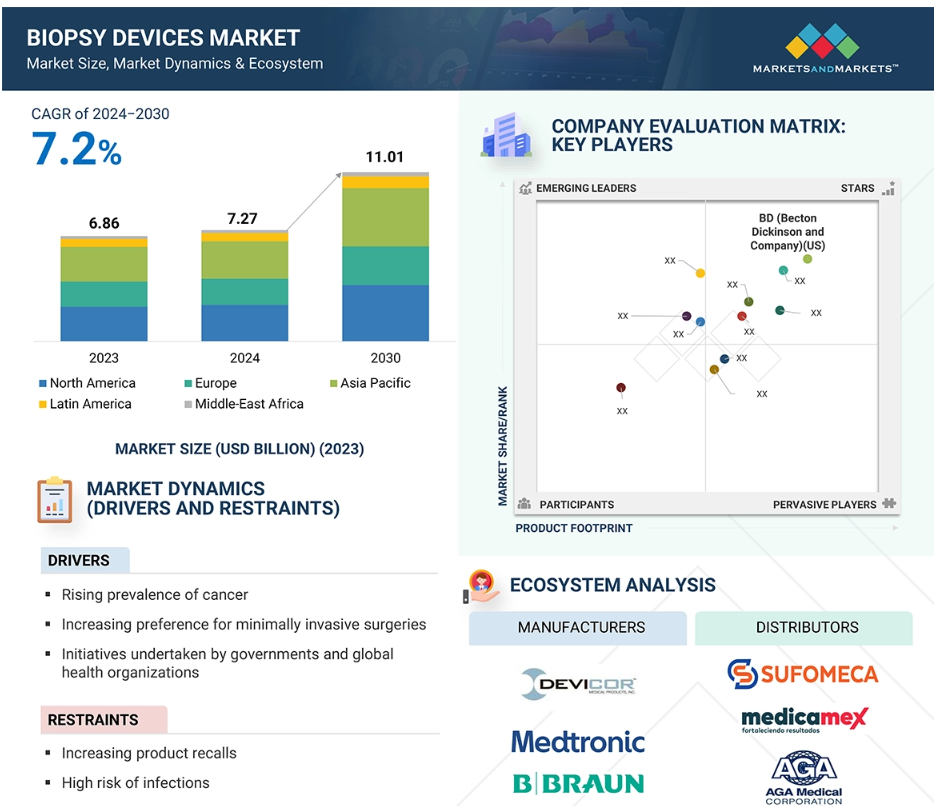The height and width of the screenshot is (806, 934).
Task: Click the Middle-East Africa legend swatch
Action: pyautogui.click(x=188, y=404)
